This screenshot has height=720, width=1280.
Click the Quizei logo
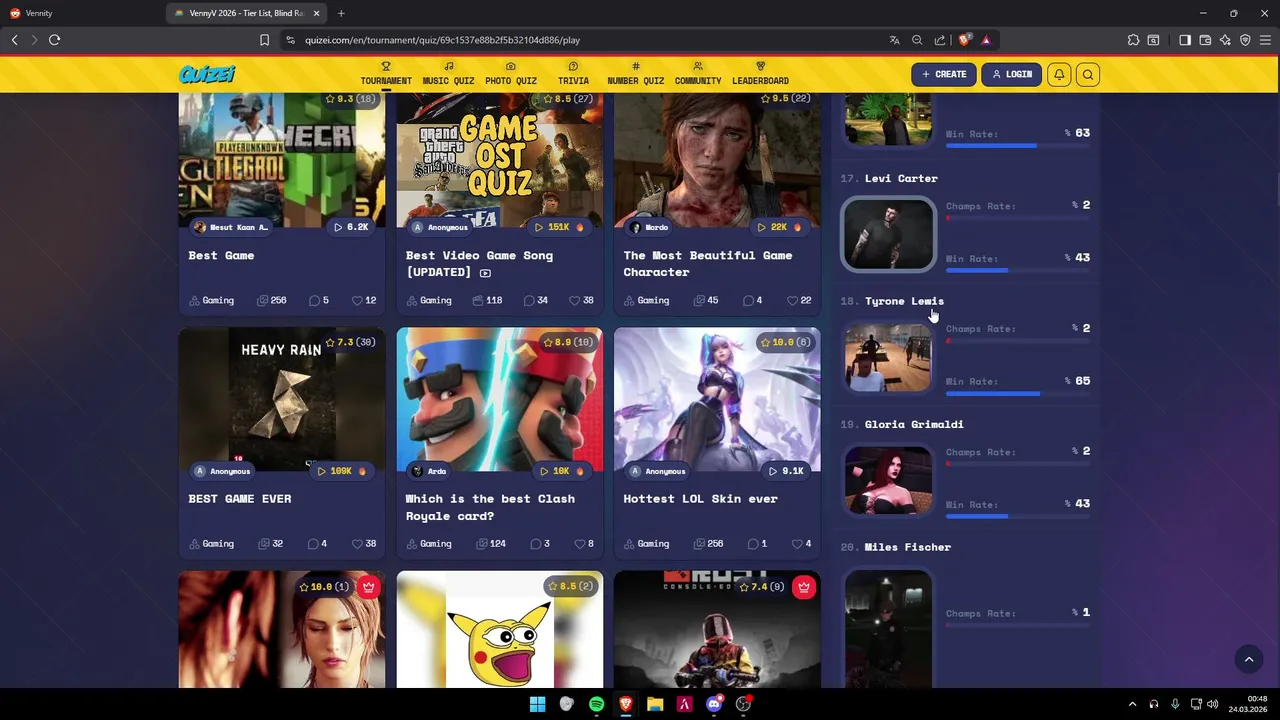click(207, 74)
